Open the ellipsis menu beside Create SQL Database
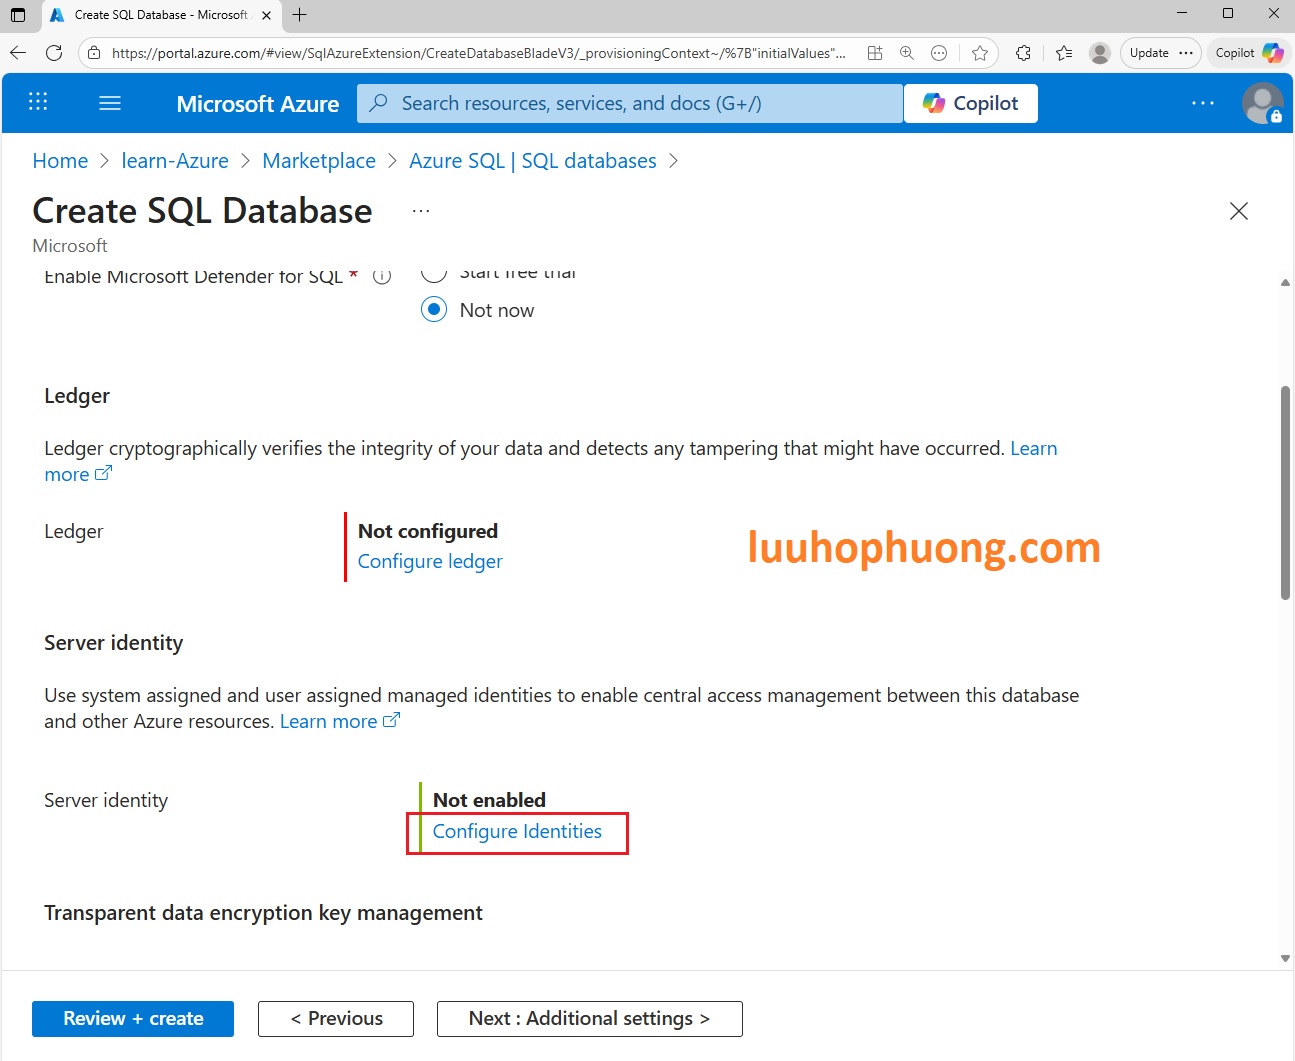Viewport: 1295px width, 1061px height. (x=421, y=211)
